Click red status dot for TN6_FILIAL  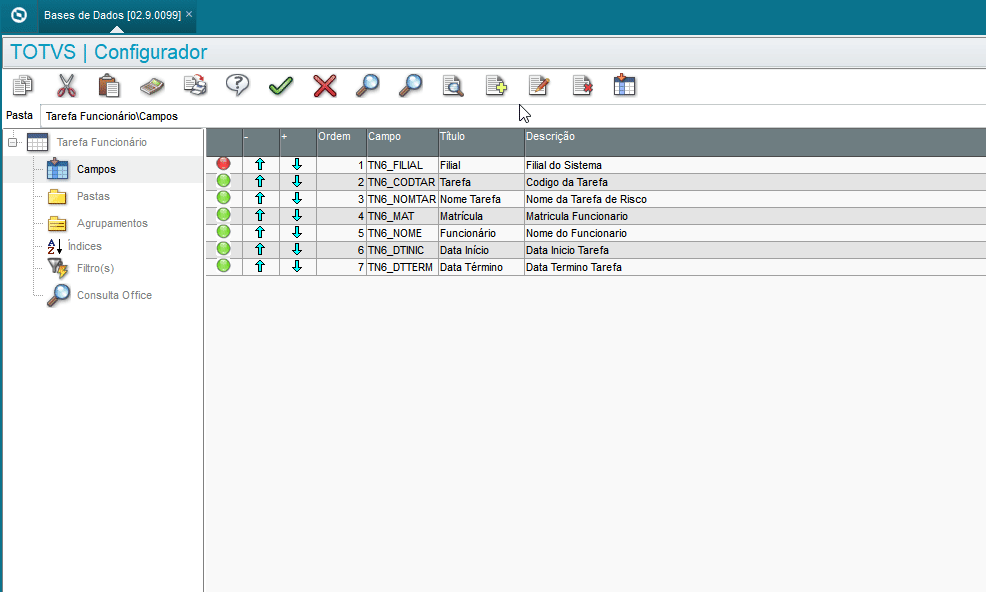click(x=223, y=164)
